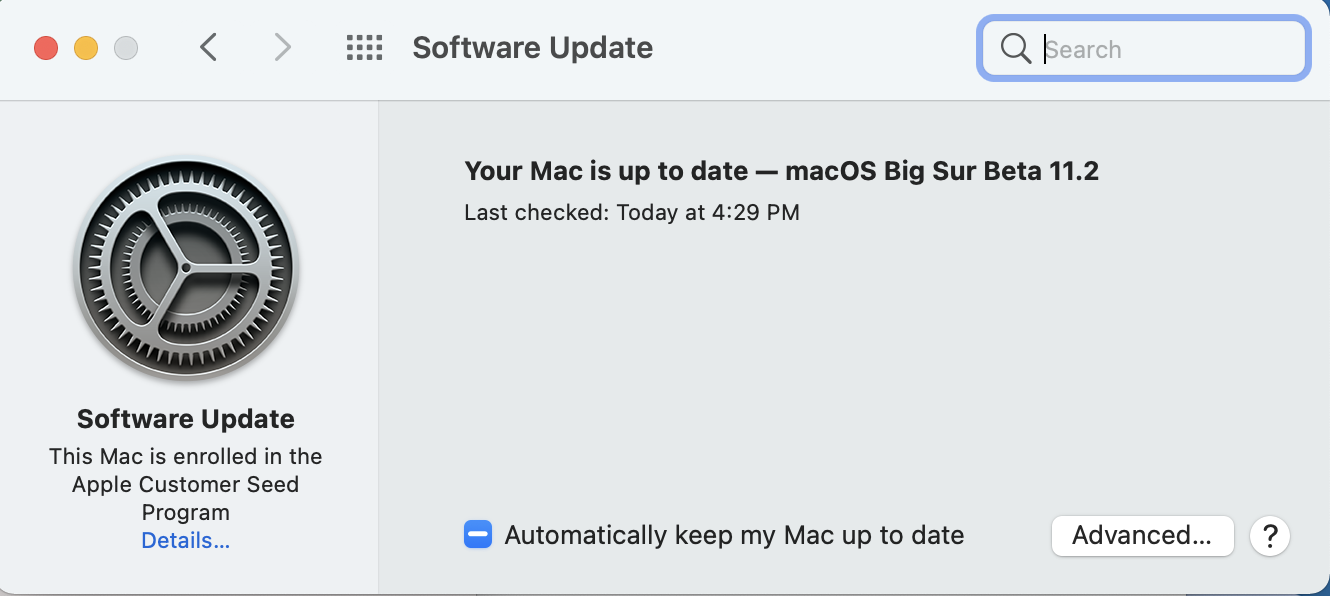Click the 'macOS Big Sur Beta 11.2' version text
This screenshot has height=596, width=1330.
tap(942, 171)
